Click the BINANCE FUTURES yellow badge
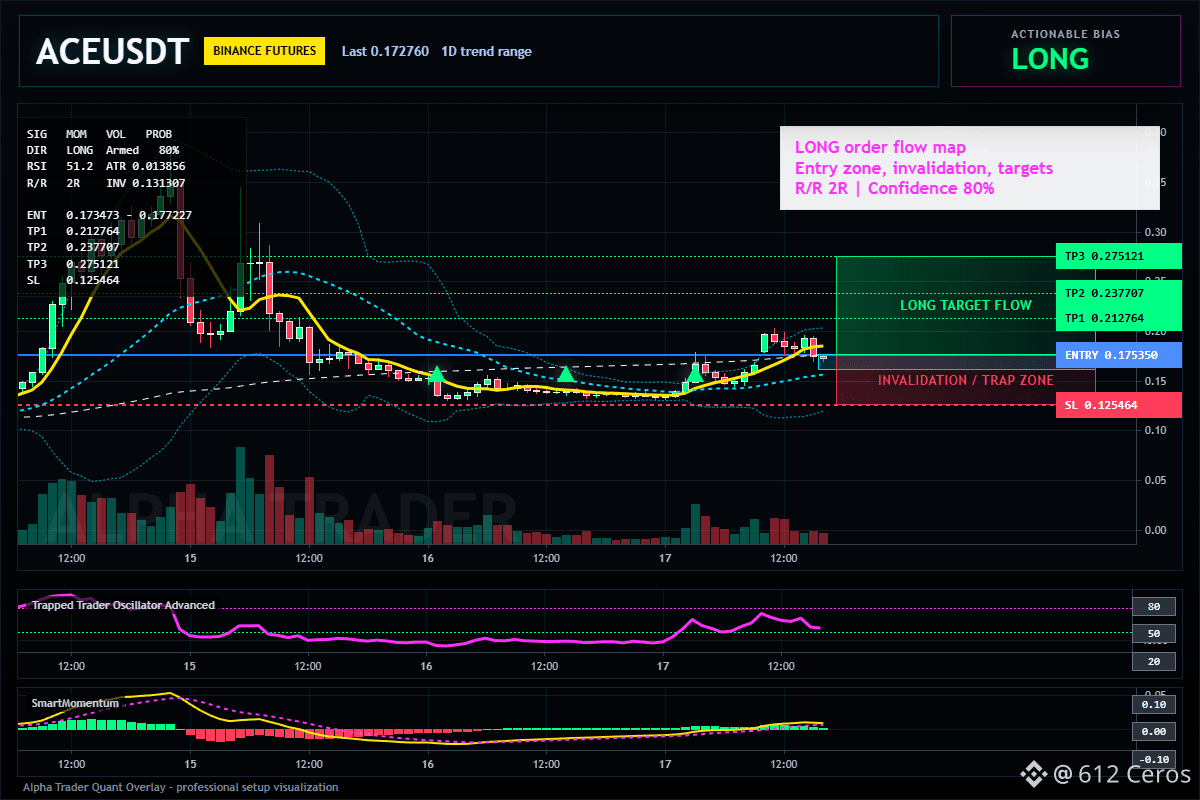1200x800 pixels. tap(264, 51)
